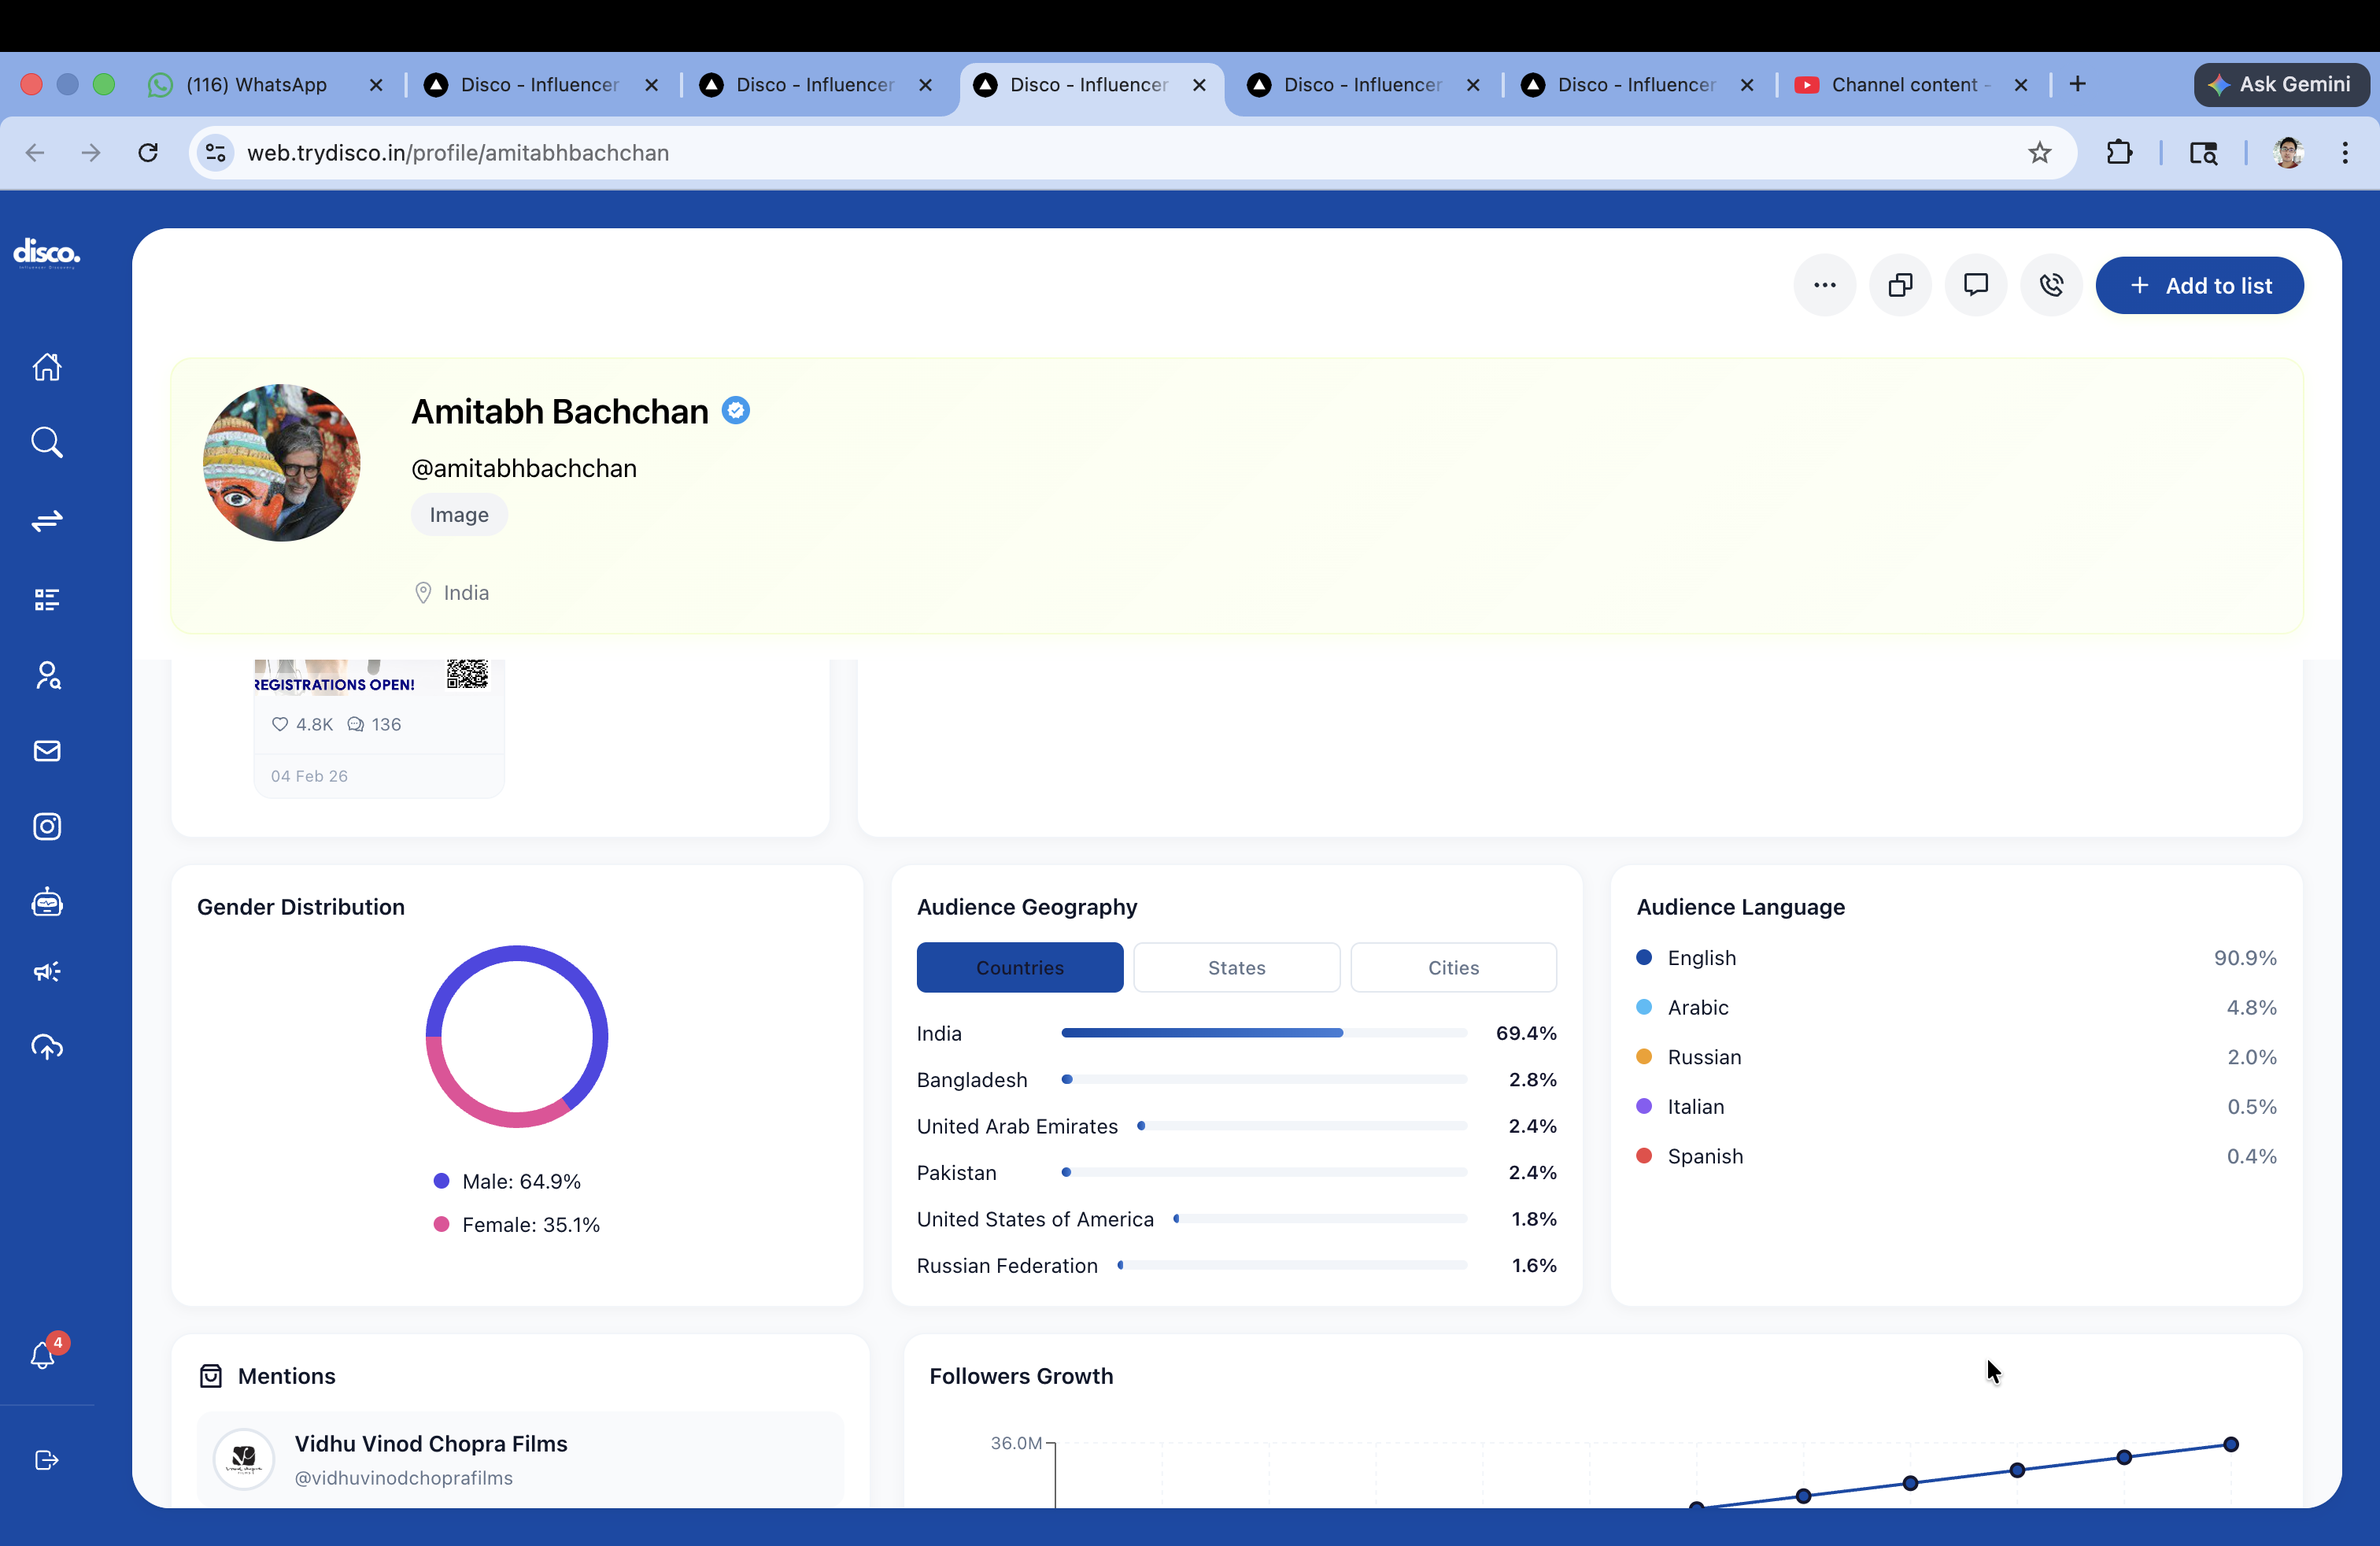The image size is (2380, 1546).
Task: Open the Home icon in sidebar
Action: coord(47,367)
